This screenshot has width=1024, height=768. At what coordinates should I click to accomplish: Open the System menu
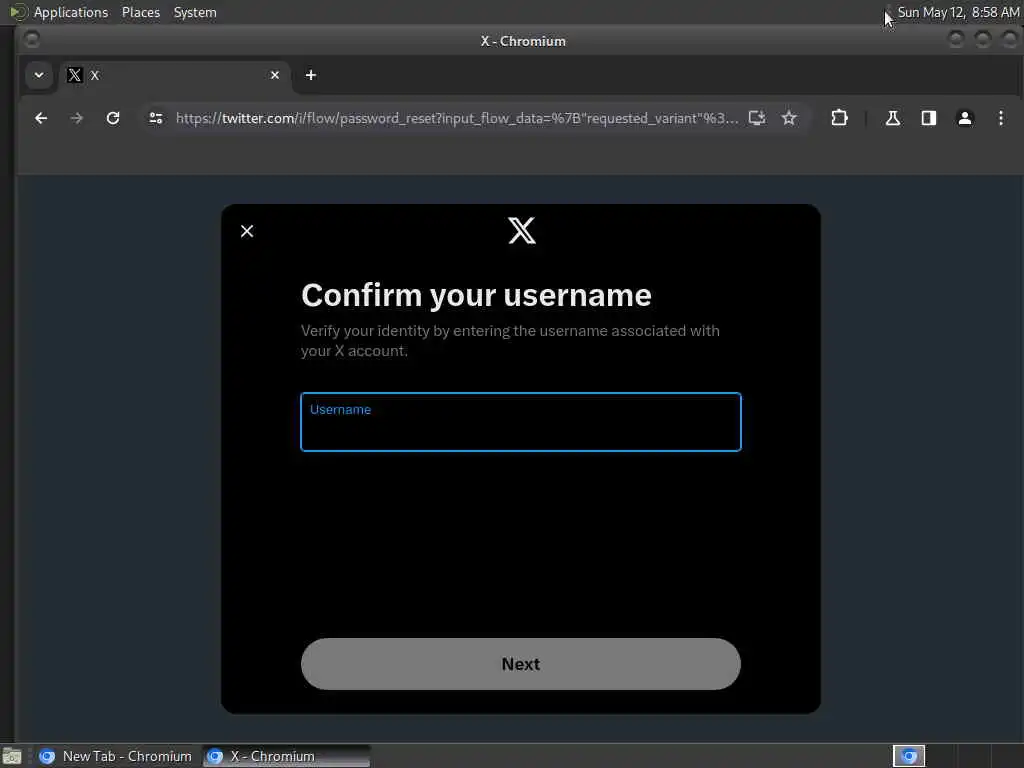coord(195,12)
